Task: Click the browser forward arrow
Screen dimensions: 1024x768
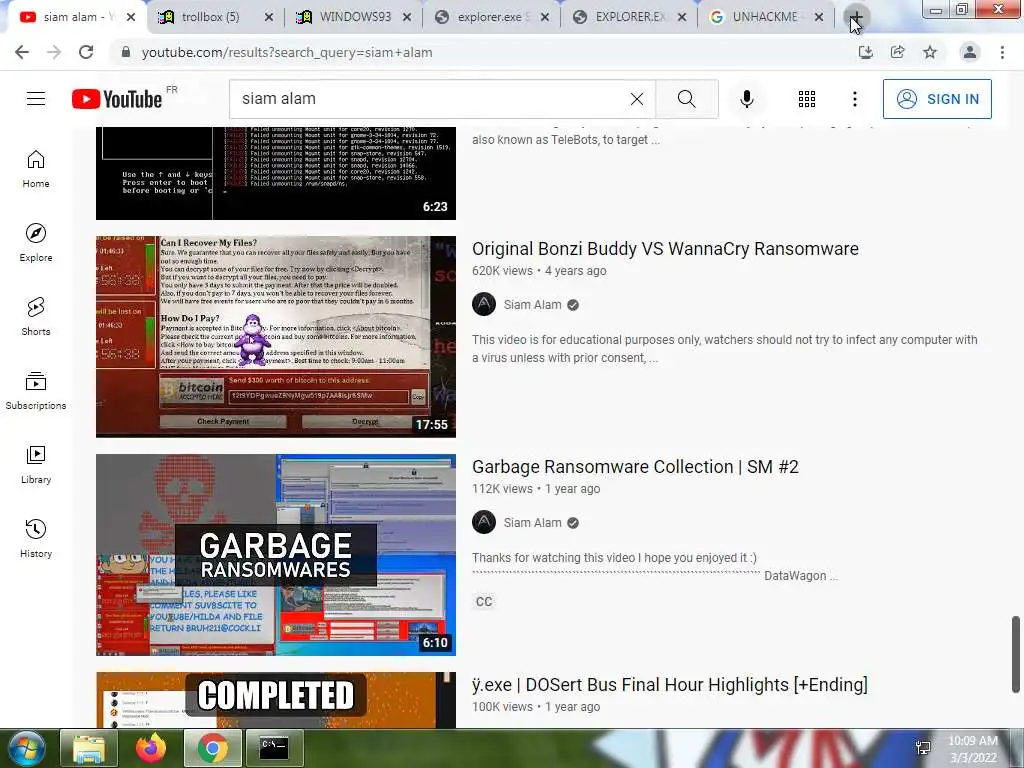Action: (54, 52)
